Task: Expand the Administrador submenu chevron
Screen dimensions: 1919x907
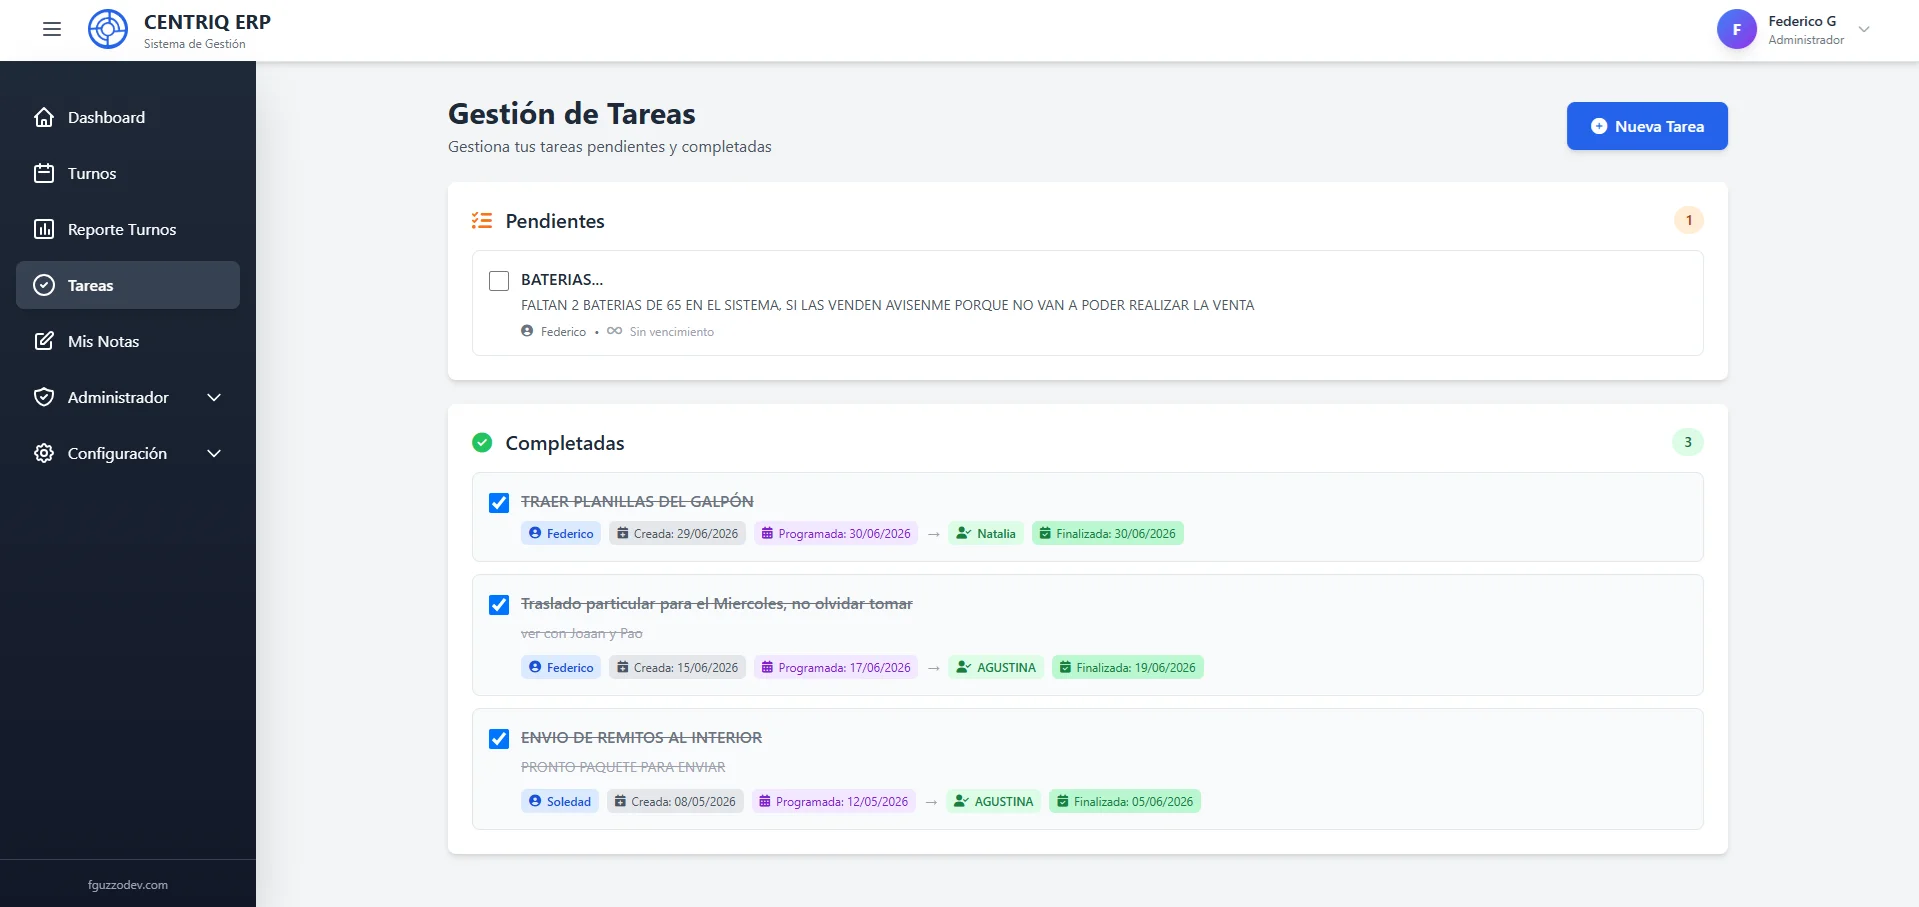Action: (214, 397)
